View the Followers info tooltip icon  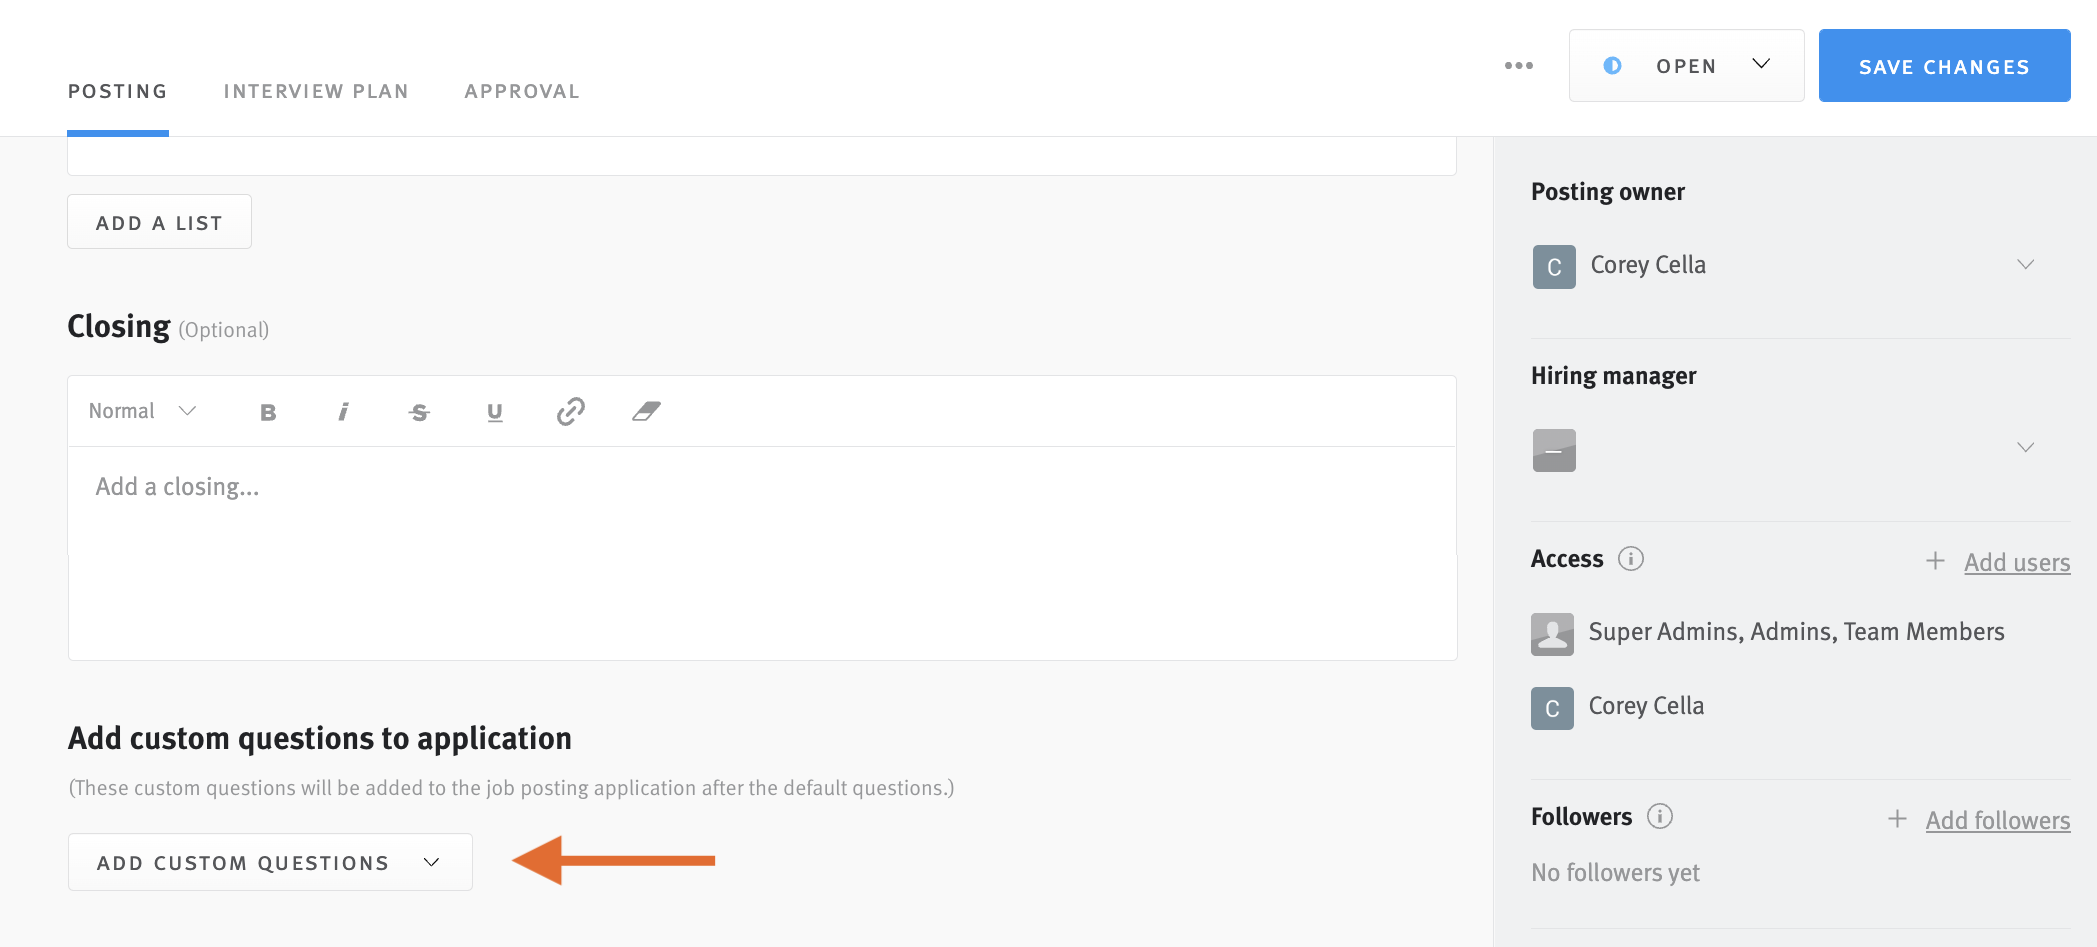(x=1661, y=816)
